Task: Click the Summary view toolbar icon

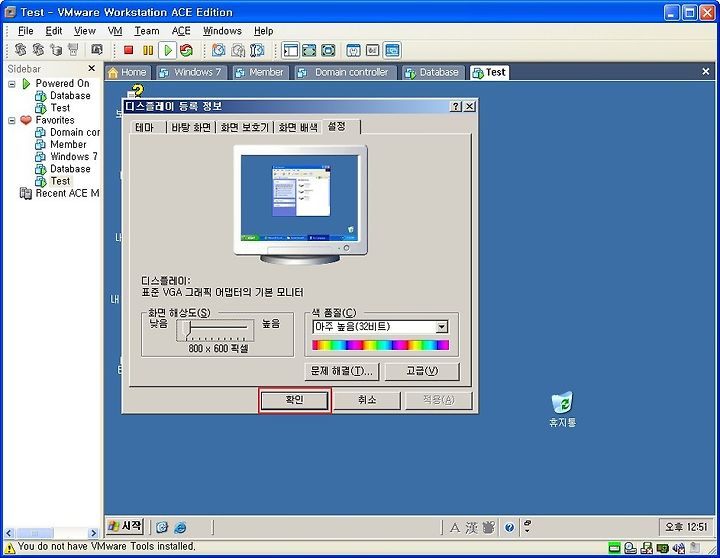Action: [354, 50]
